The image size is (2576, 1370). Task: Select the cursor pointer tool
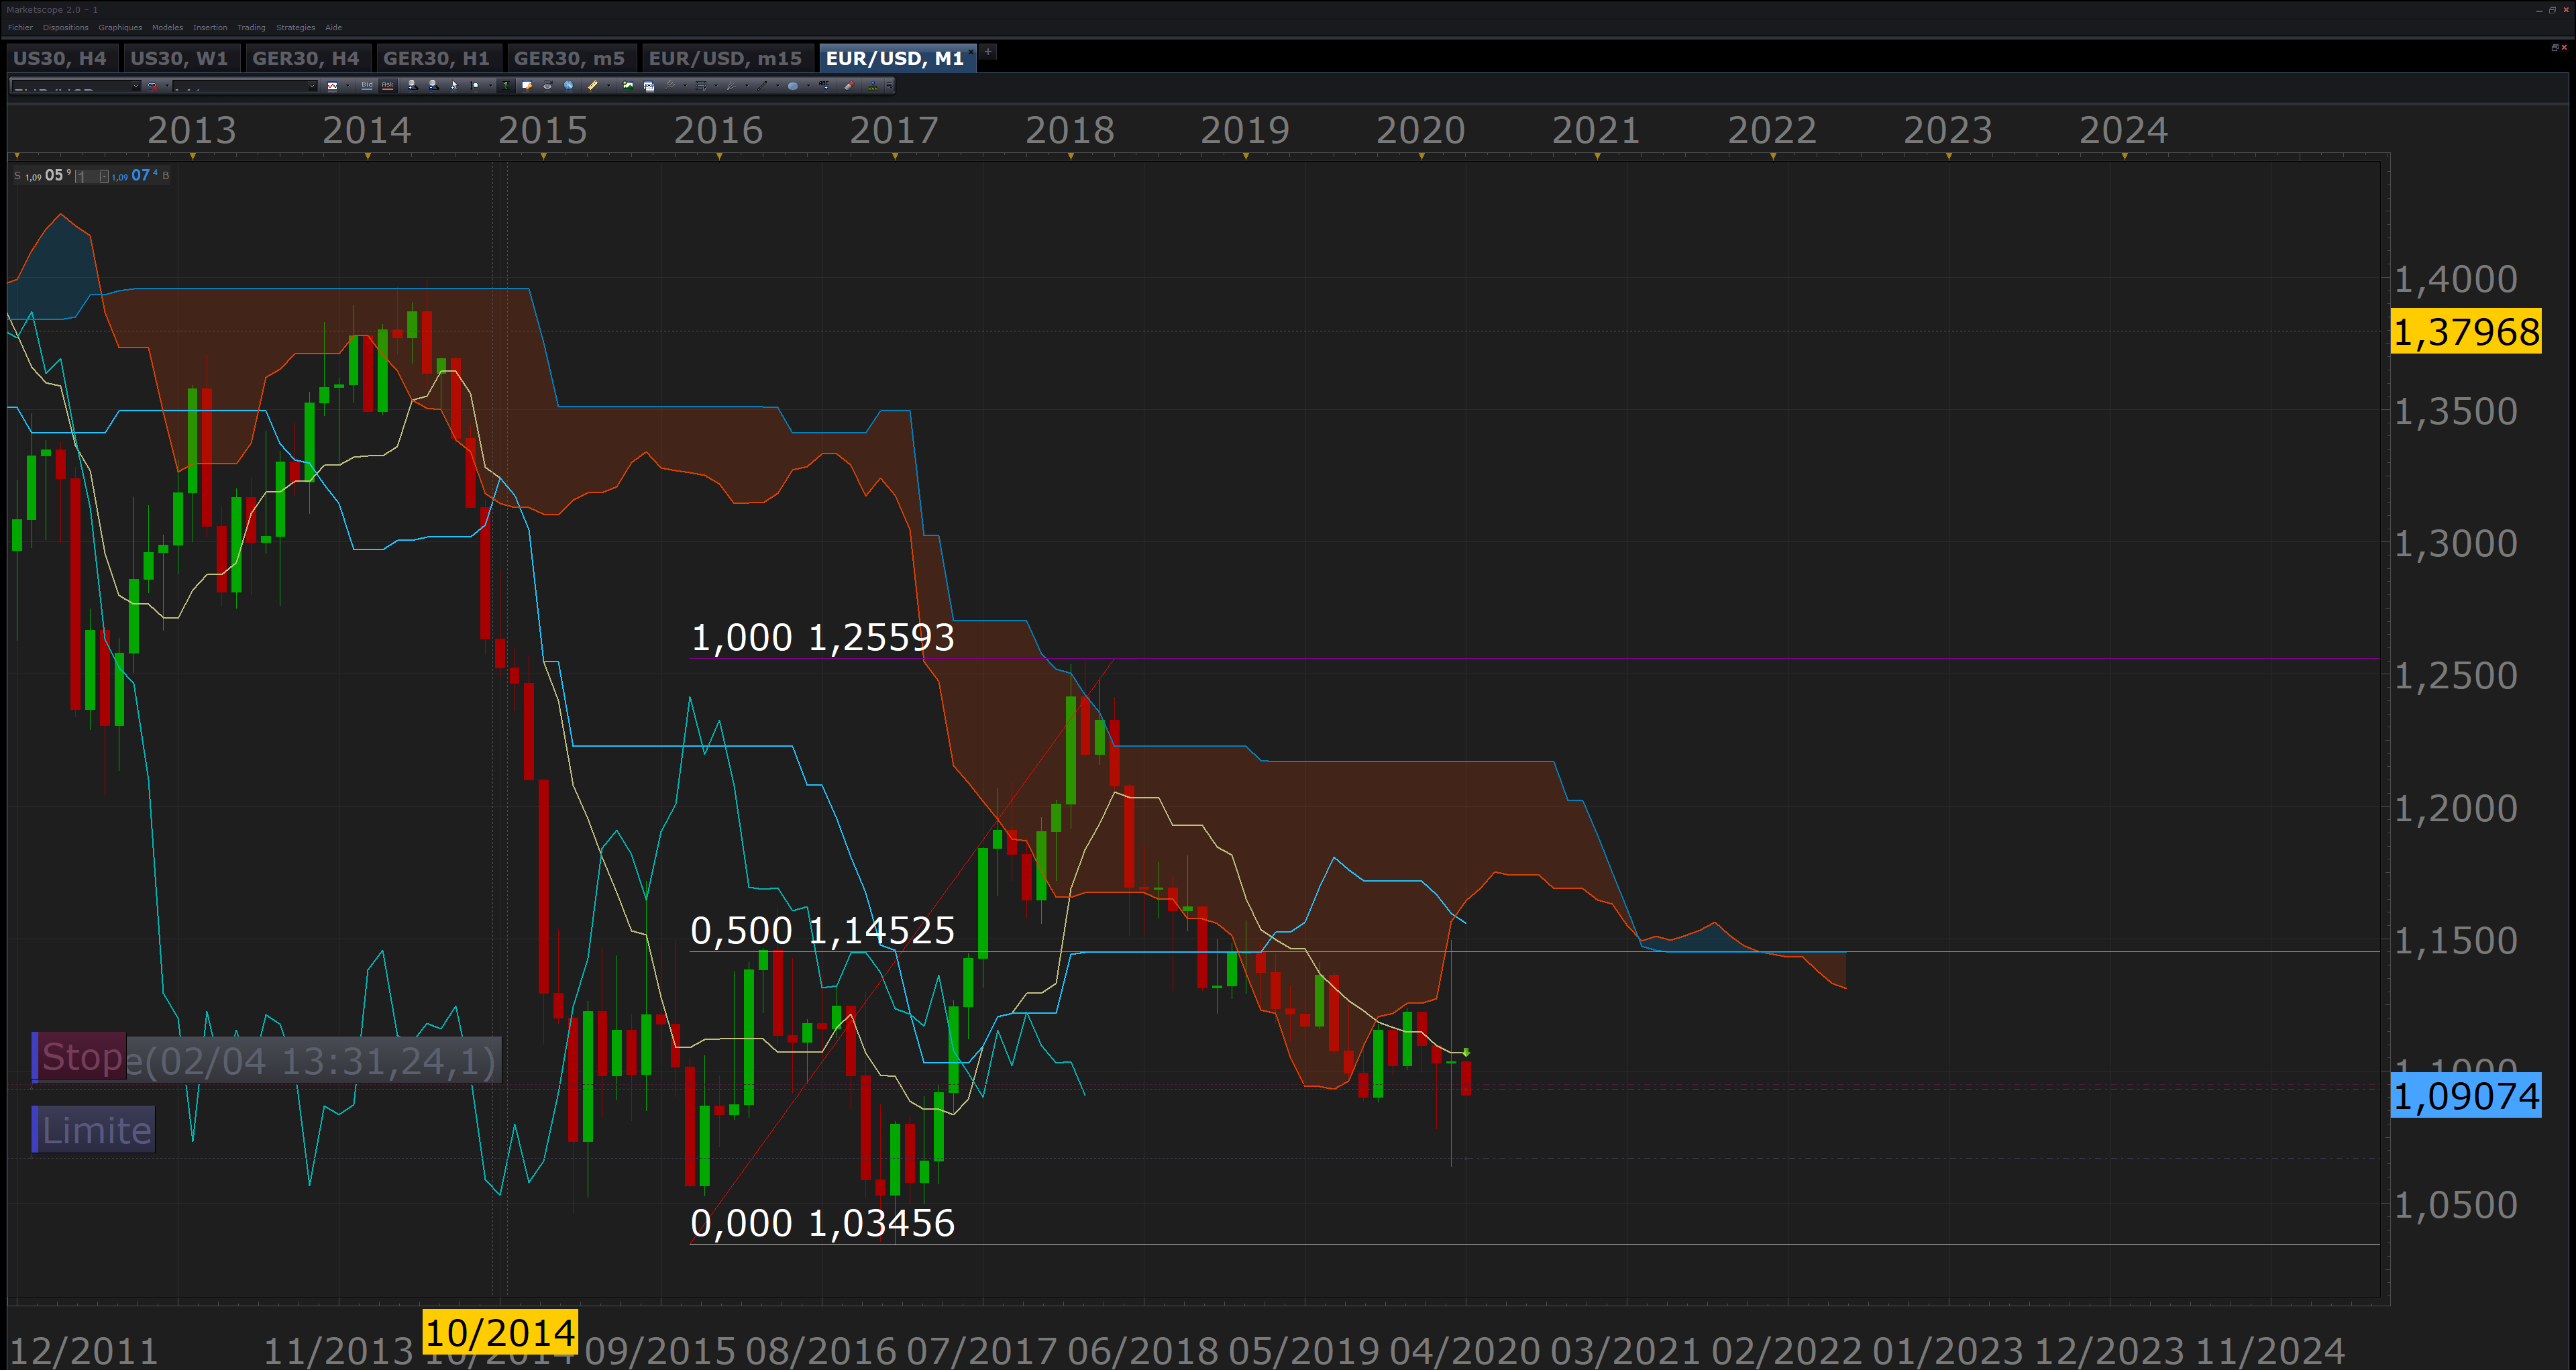coord(453,86)
